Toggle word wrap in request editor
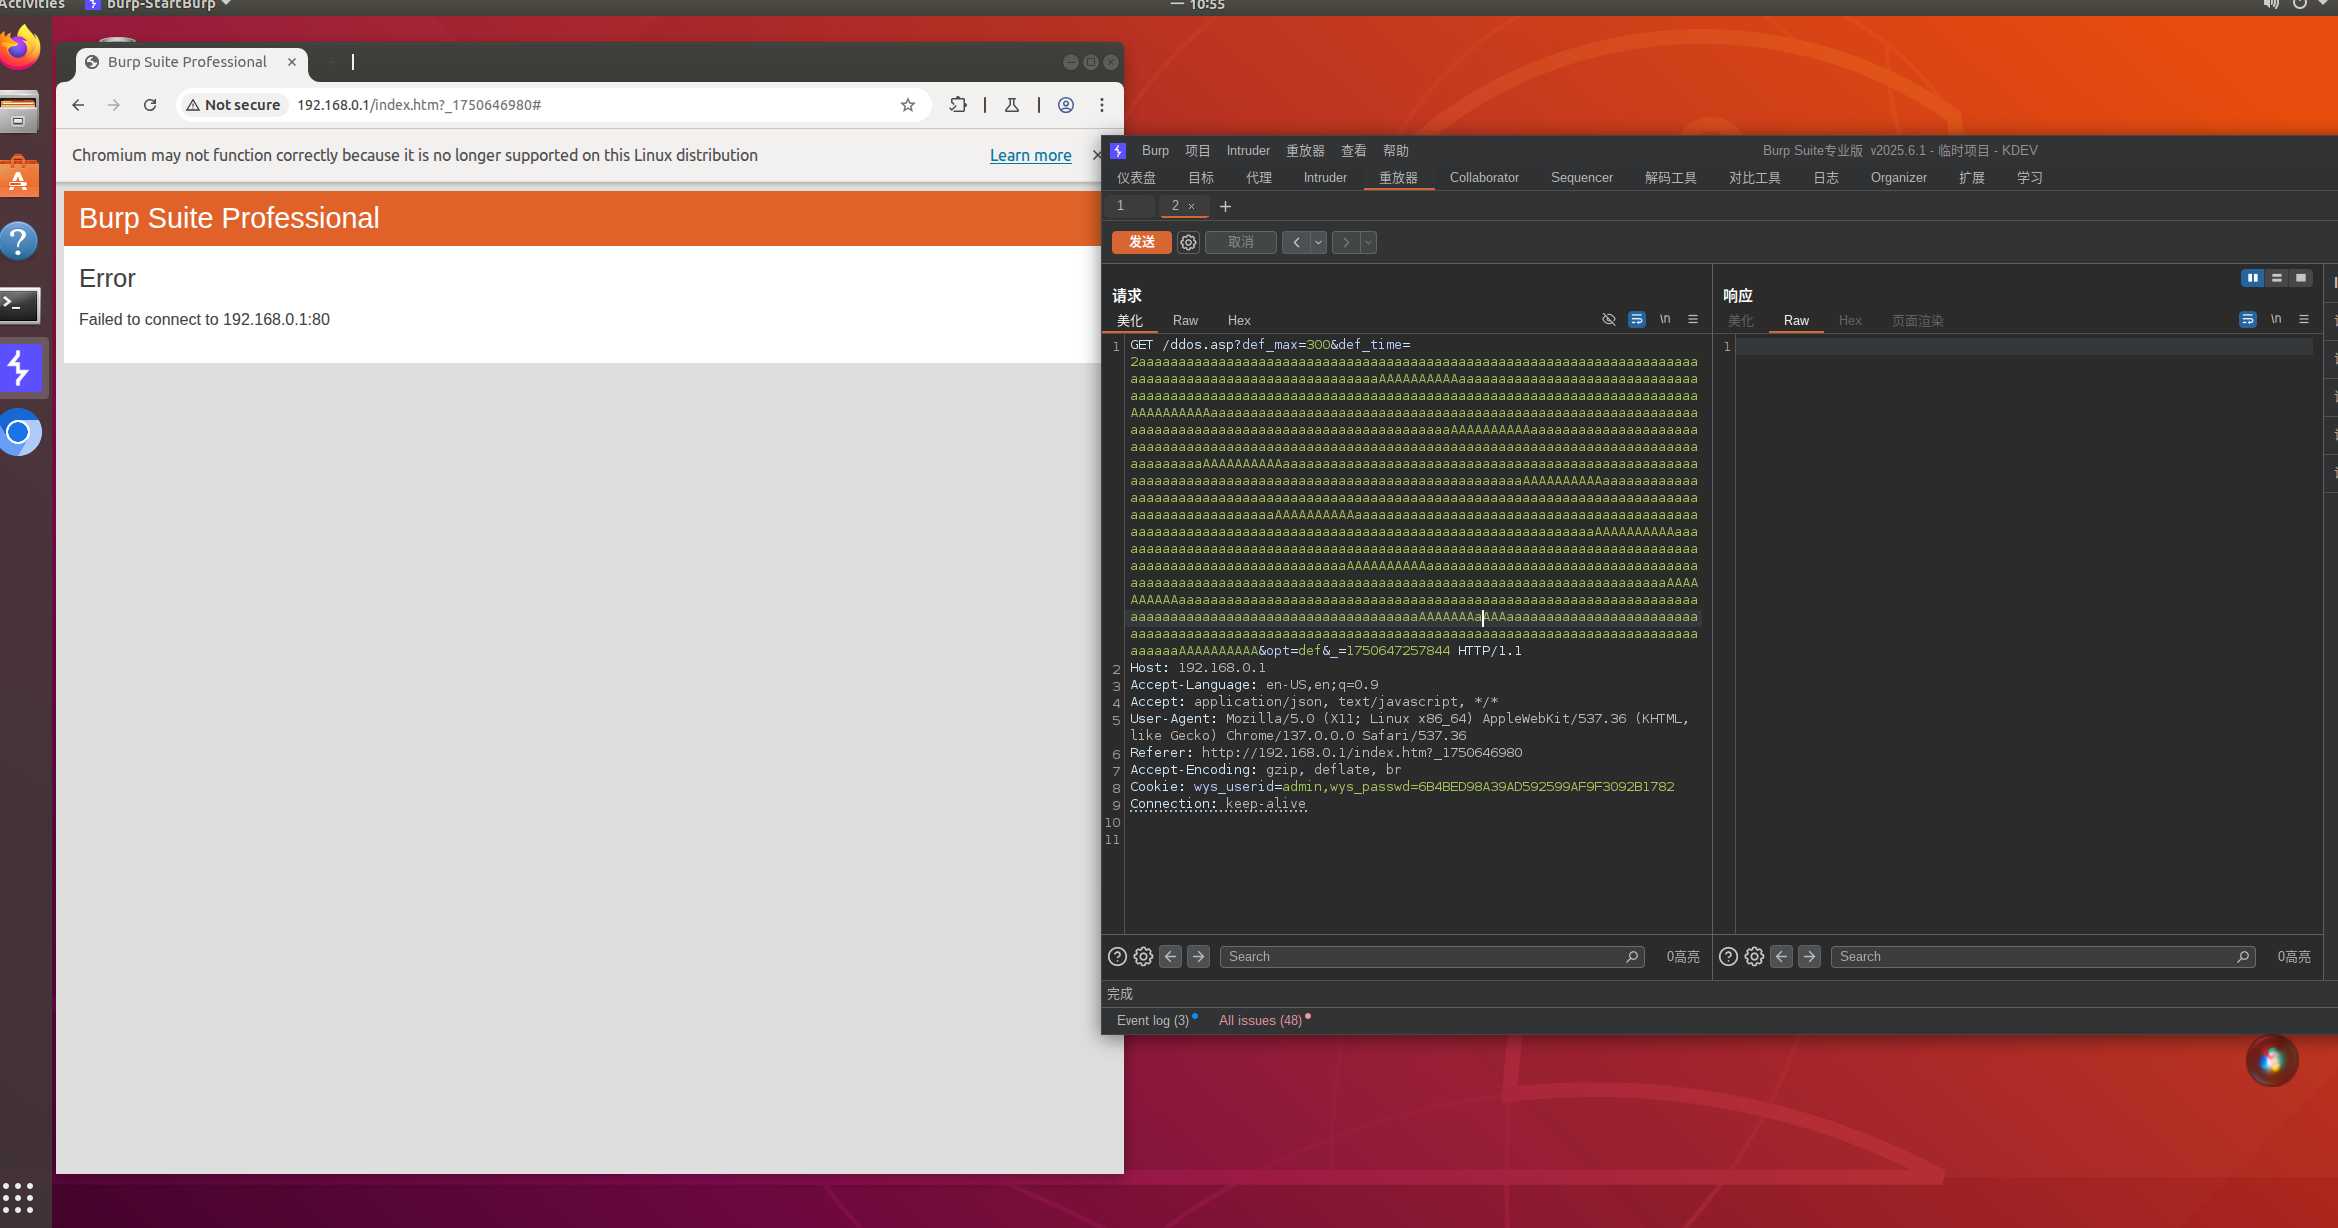2338x1228 pixels. tap(1636, 320)
